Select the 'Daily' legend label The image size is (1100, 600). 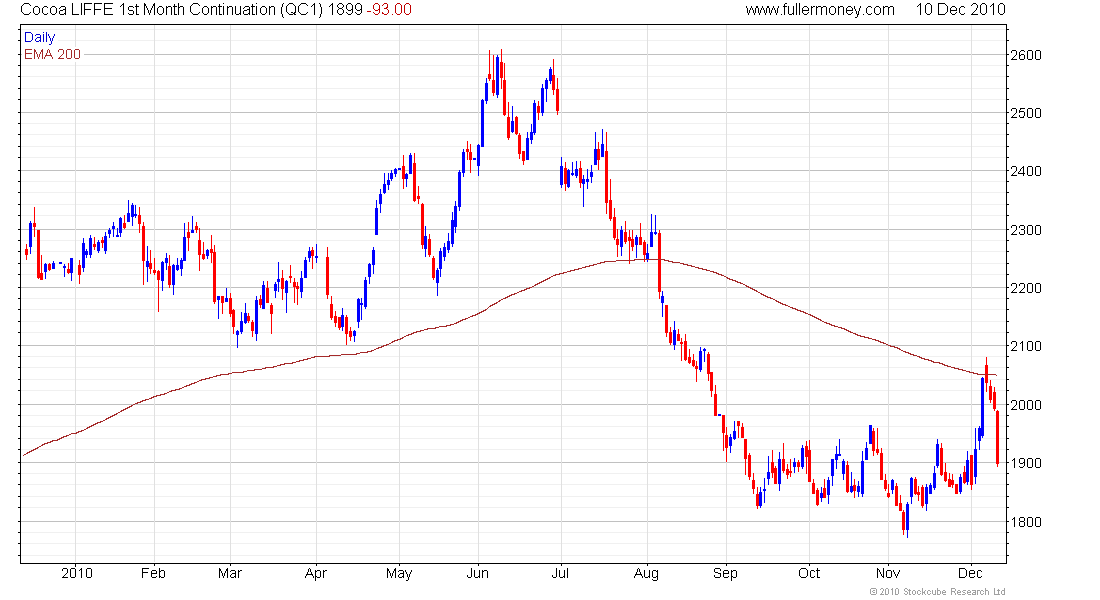point(39,37)
